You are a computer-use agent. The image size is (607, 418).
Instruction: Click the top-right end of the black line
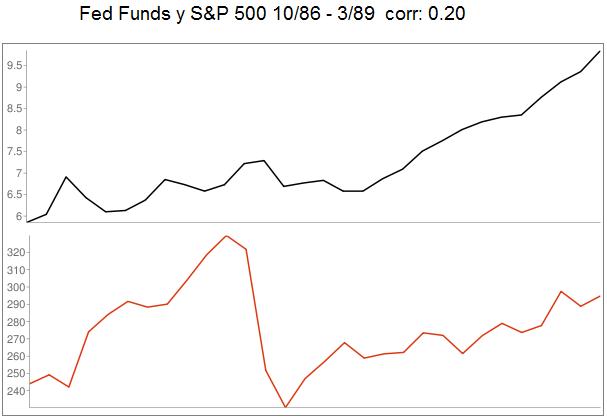[x=599, y=51]
